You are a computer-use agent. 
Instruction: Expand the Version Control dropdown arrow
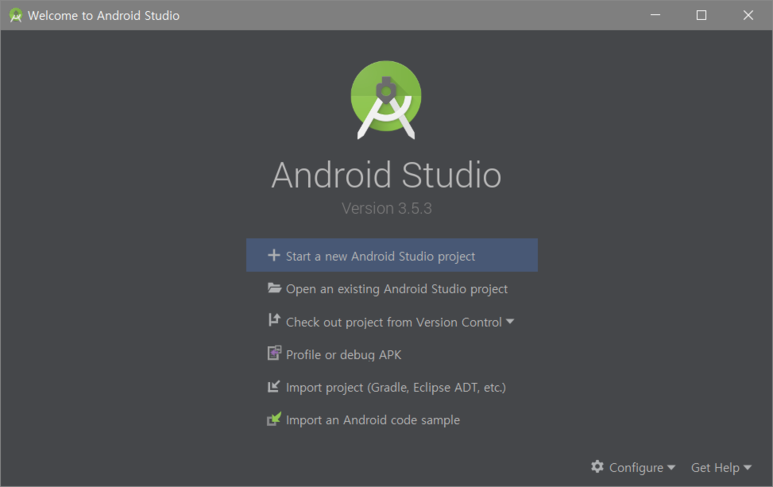(510, 321)
